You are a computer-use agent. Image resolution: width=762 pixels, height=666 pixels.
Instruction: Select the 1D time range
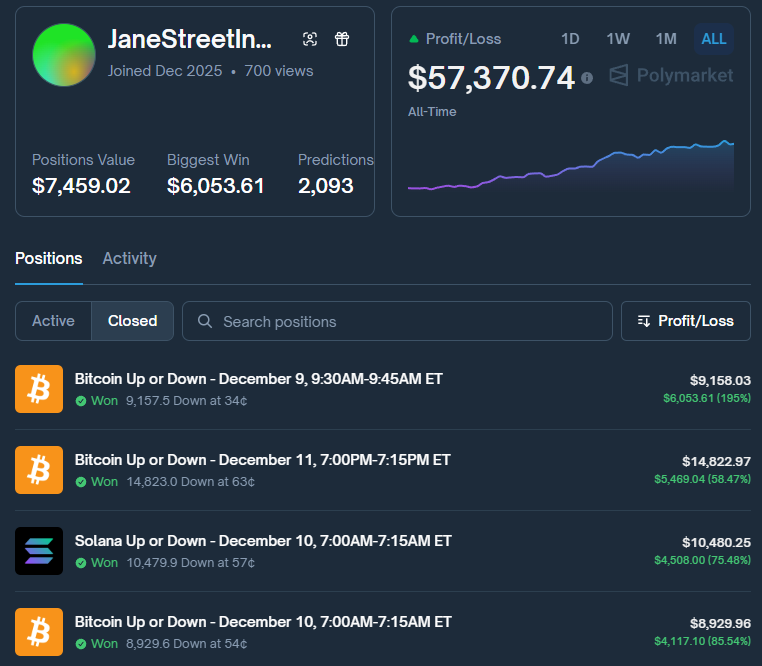570,39
